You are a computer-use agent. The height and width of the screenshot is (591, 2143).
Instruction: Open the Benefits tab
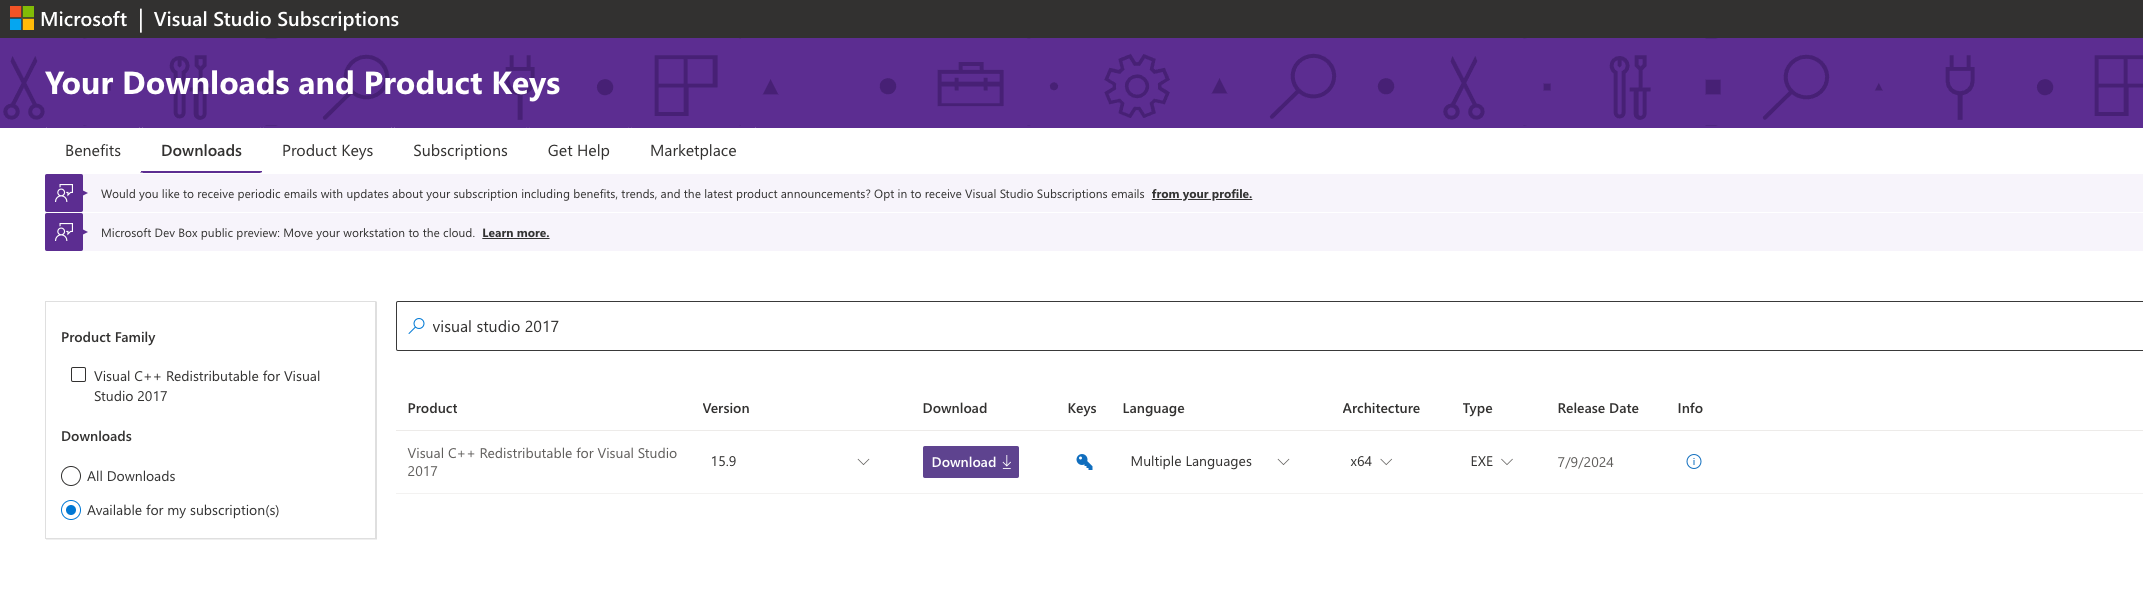click(x=93, y=151)
